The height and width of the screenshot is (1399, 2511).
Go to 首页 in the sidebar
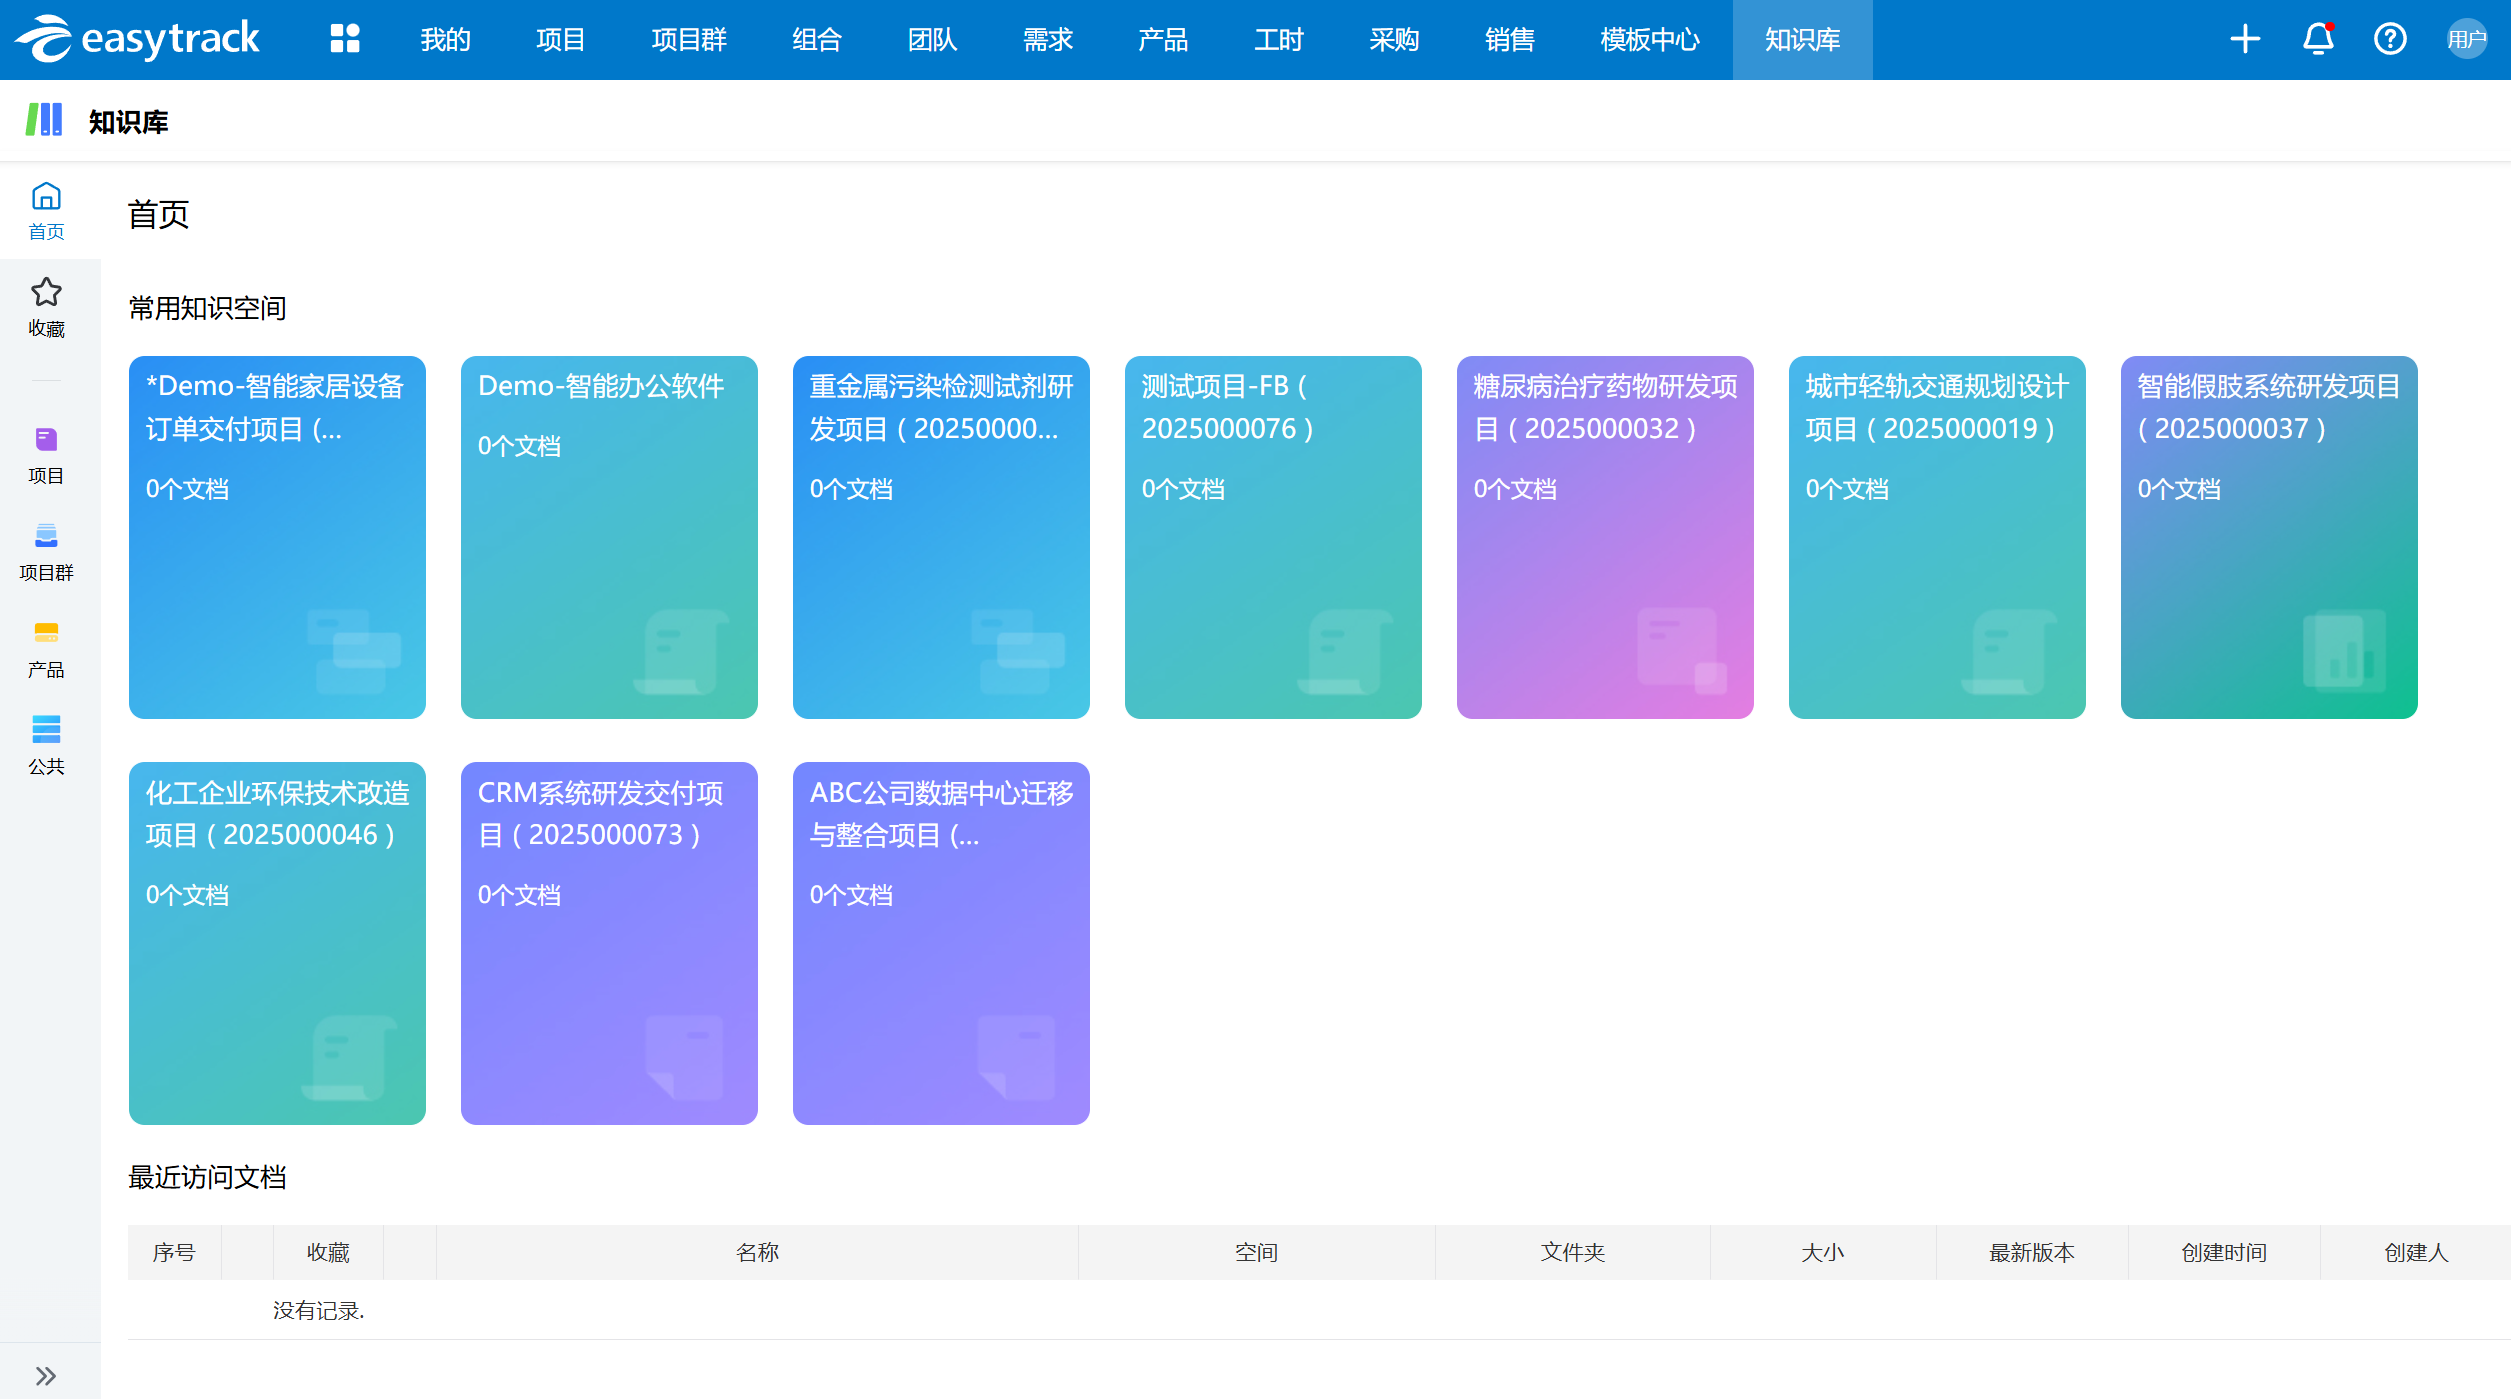pyautogui.click(x=46, y=210)
